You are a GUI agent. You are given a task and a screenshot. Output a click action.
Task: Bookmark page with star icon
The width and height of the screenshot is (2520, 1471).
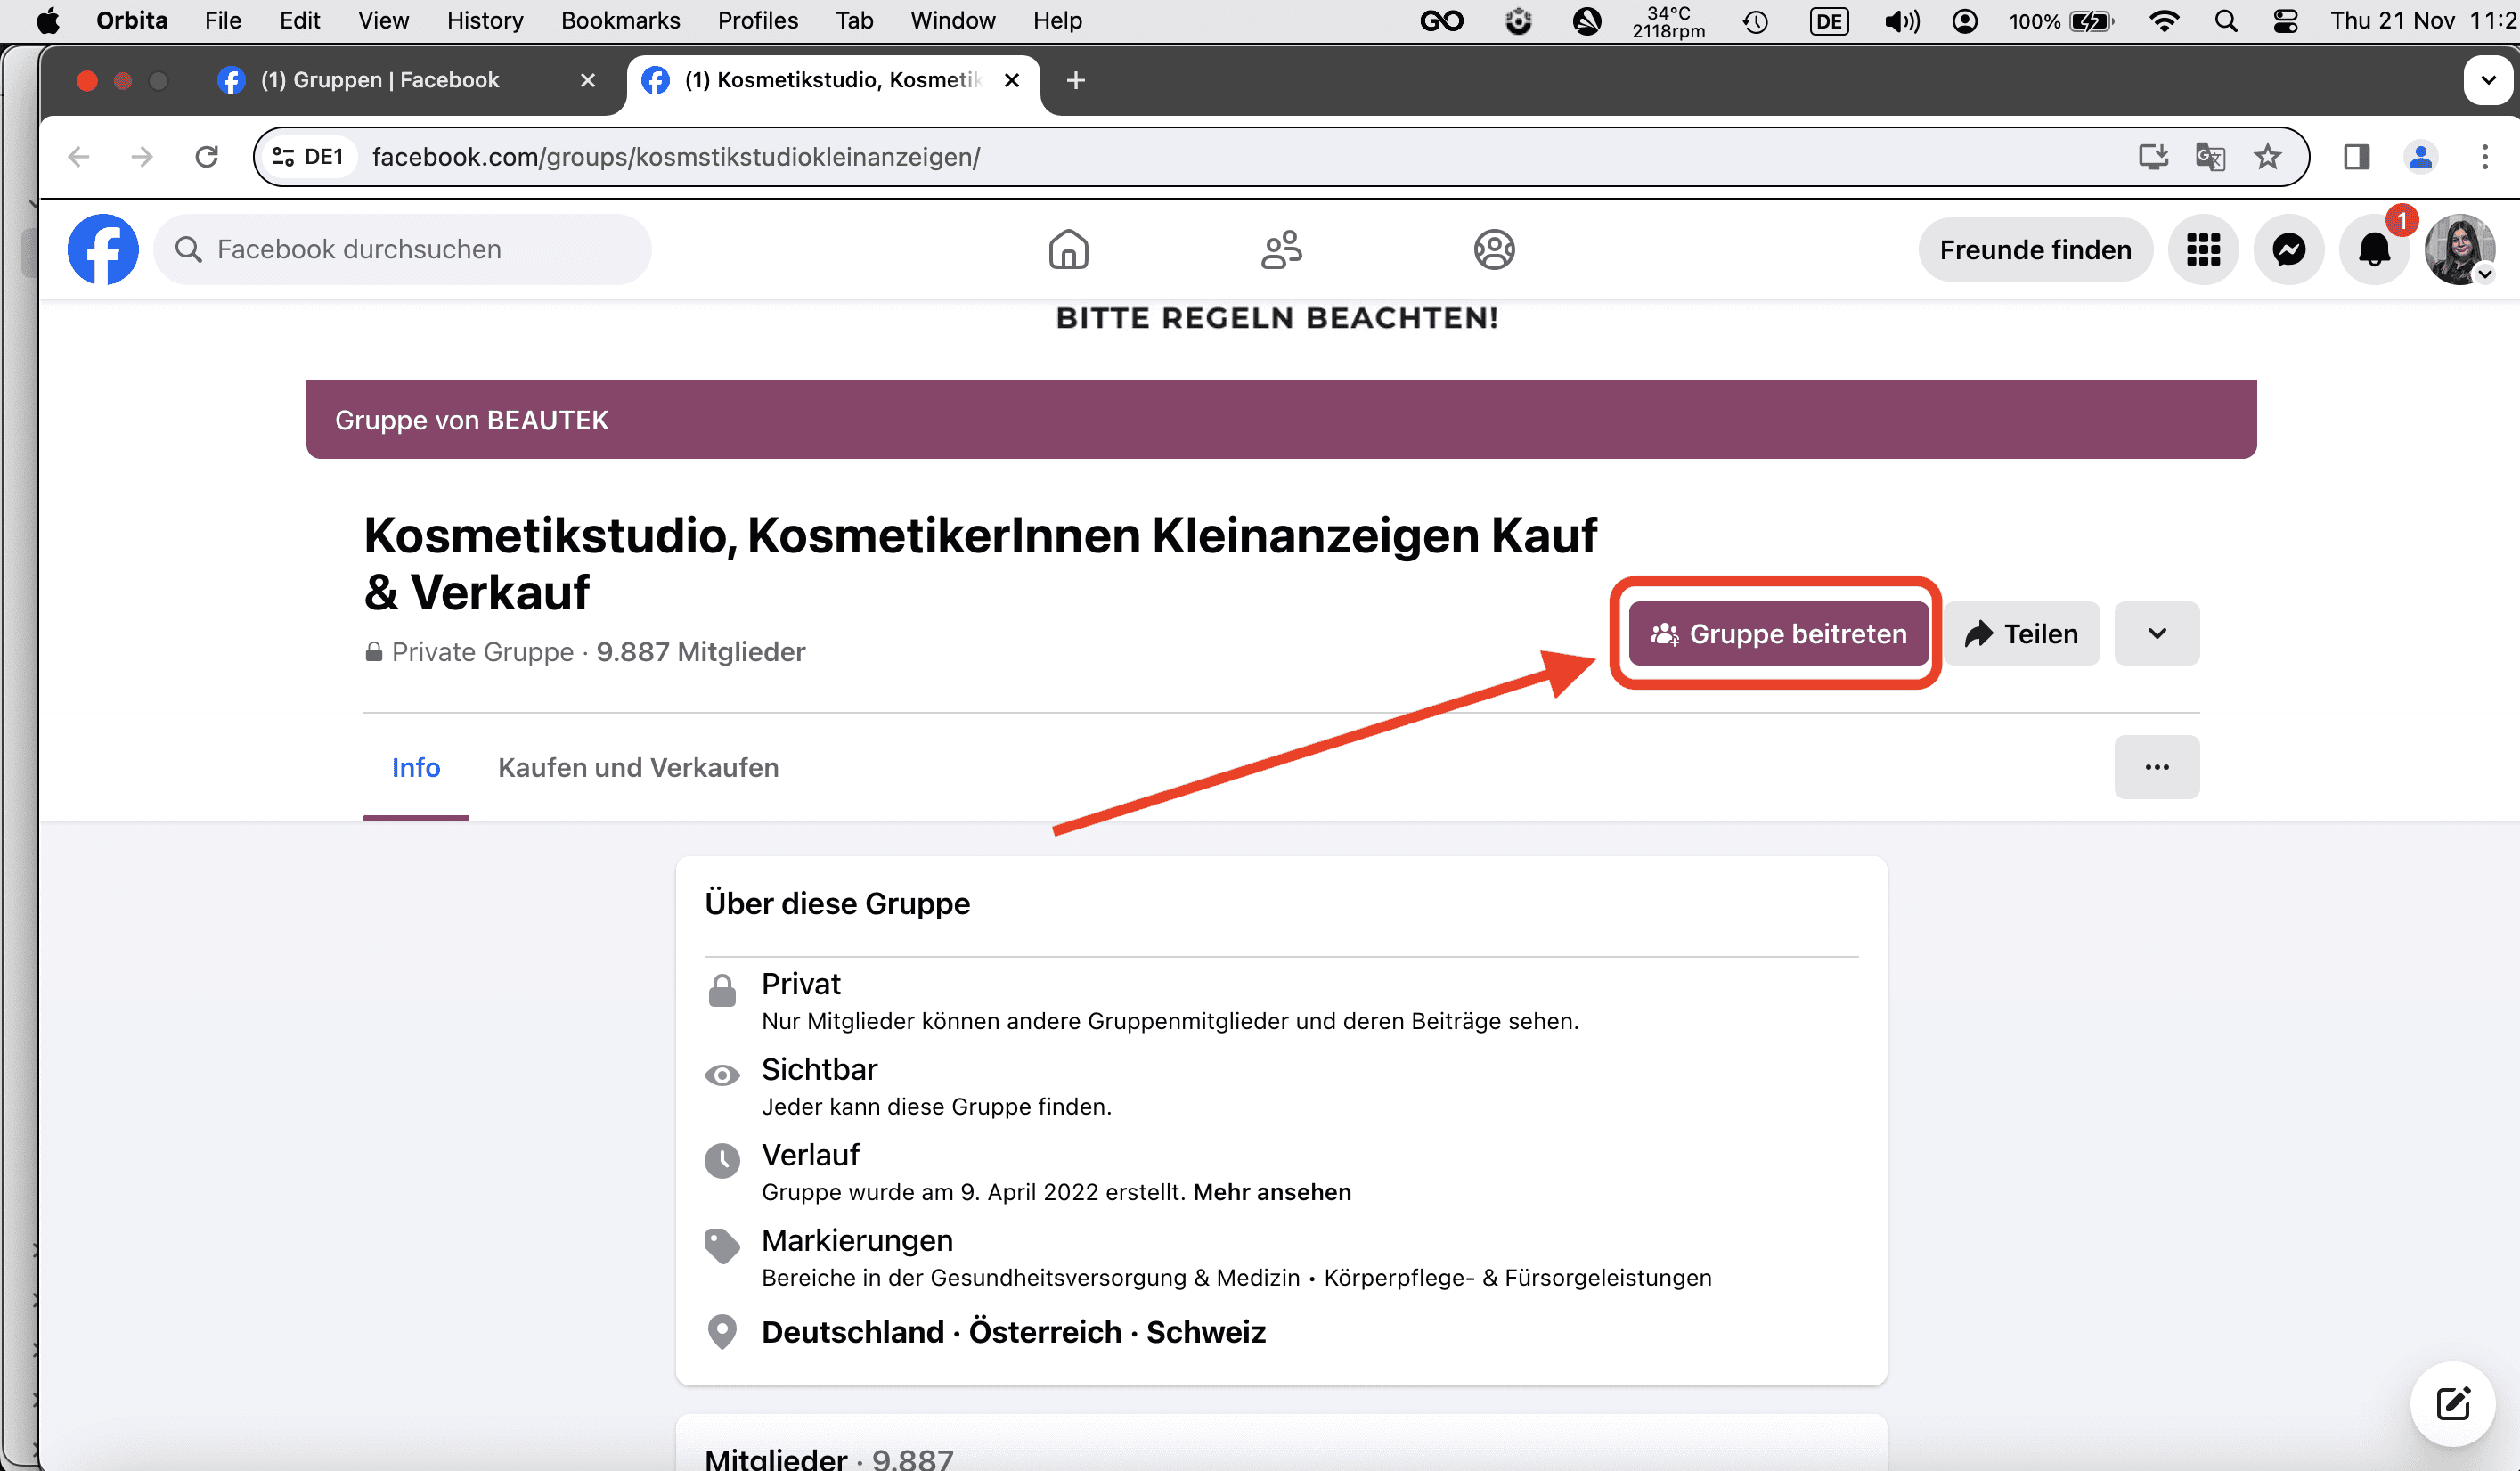(x=2267, y=157)
